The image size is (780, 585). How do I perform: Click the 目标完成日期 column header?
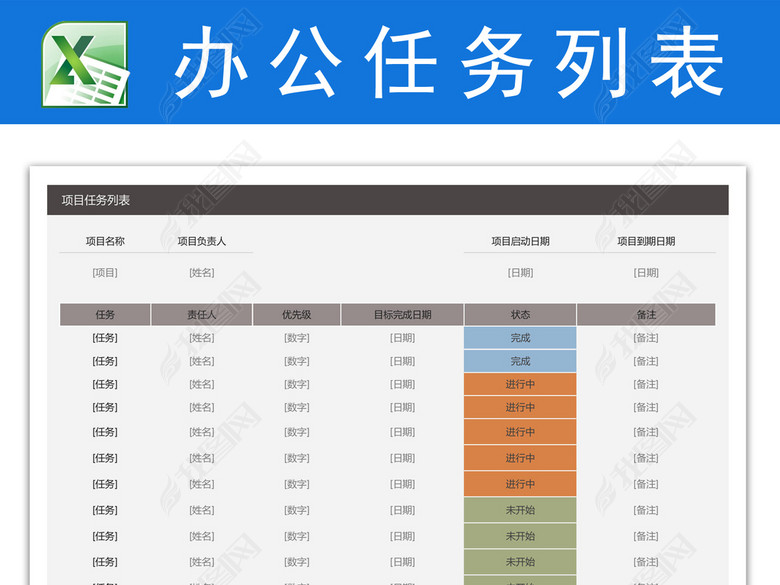coord(402,314)
